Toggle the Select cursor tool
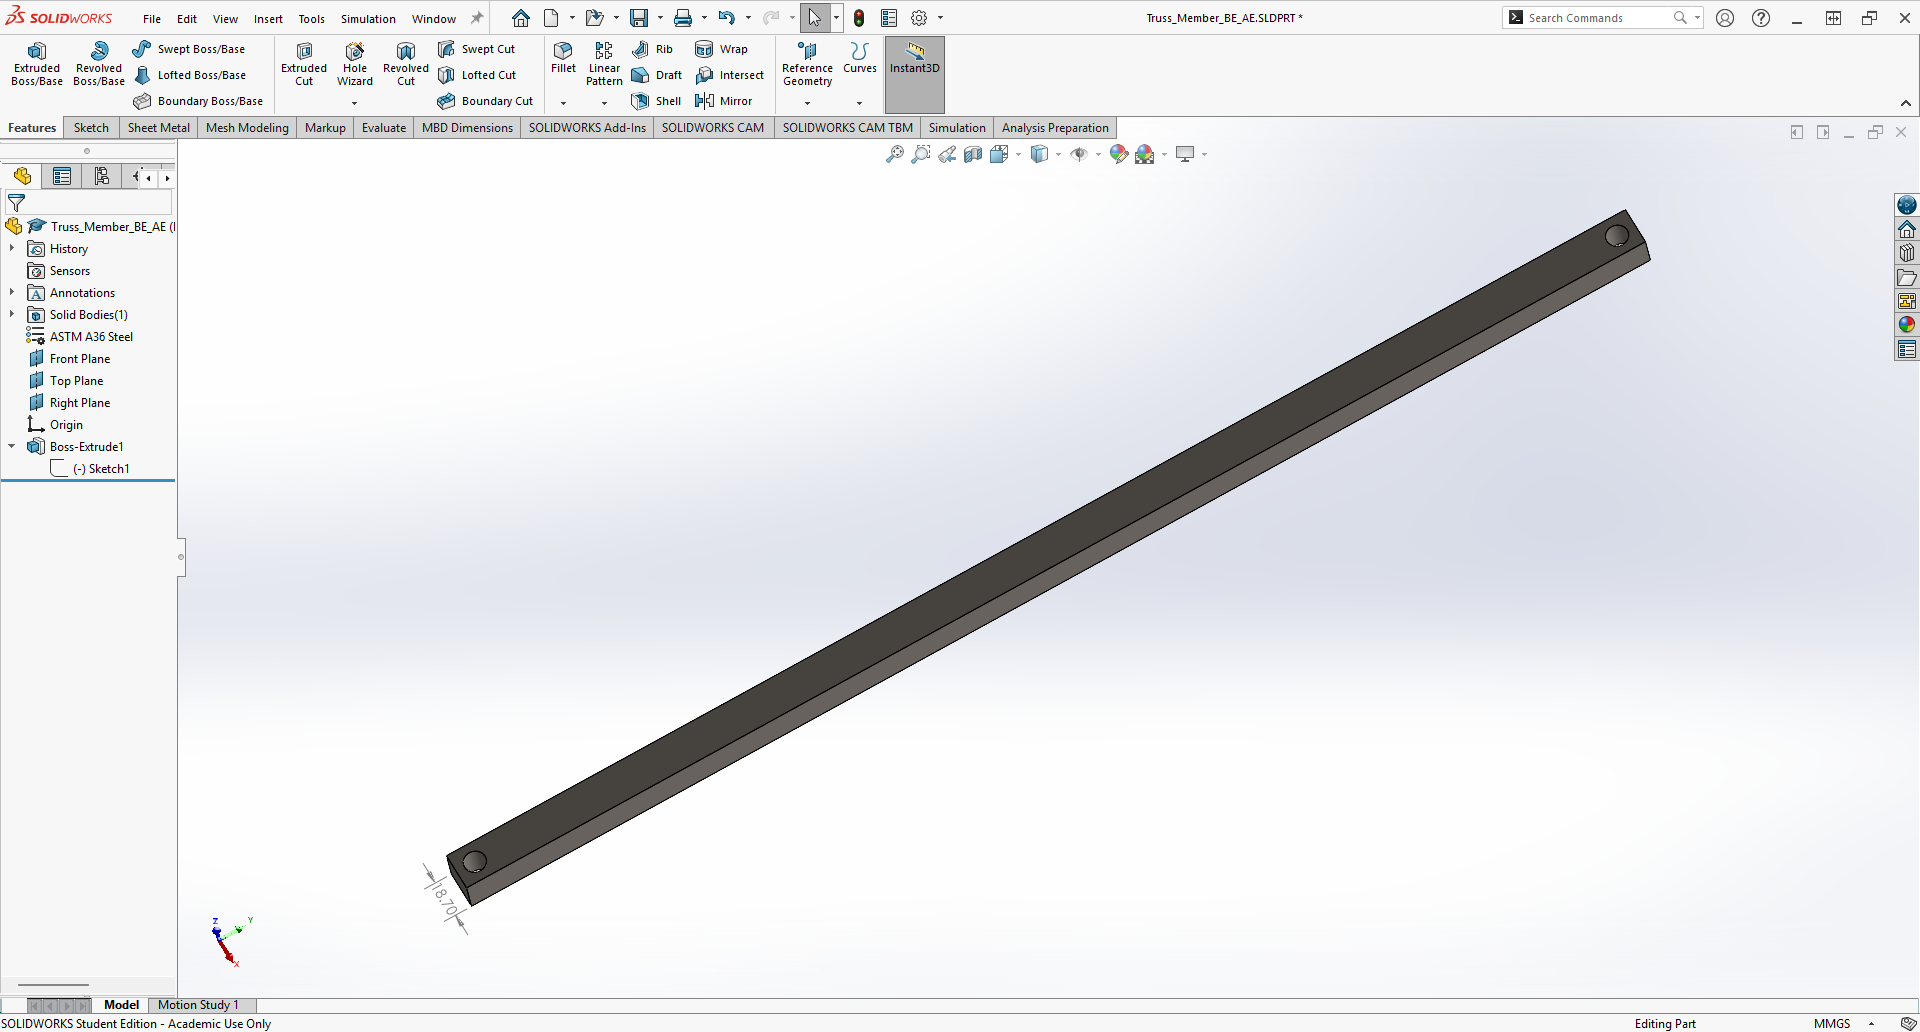Image resolution: width=1920 pixels, height=1032 pixels. pos(815,18)
